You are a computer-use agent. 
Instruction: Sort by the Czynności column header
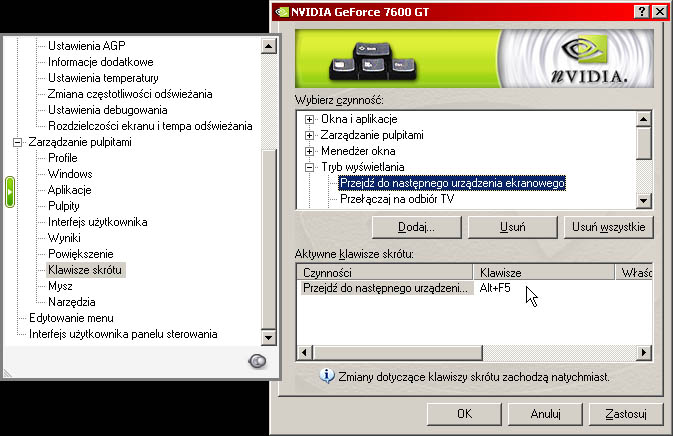coord(385,272)
